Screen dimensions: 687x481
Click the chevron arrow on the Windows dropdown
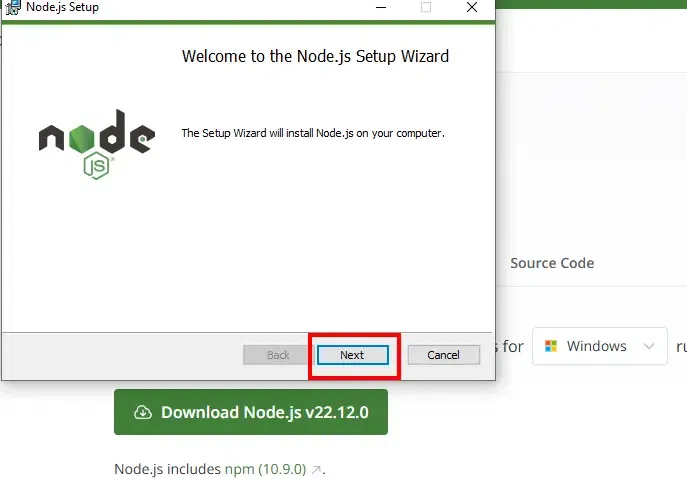pos(649,346)
